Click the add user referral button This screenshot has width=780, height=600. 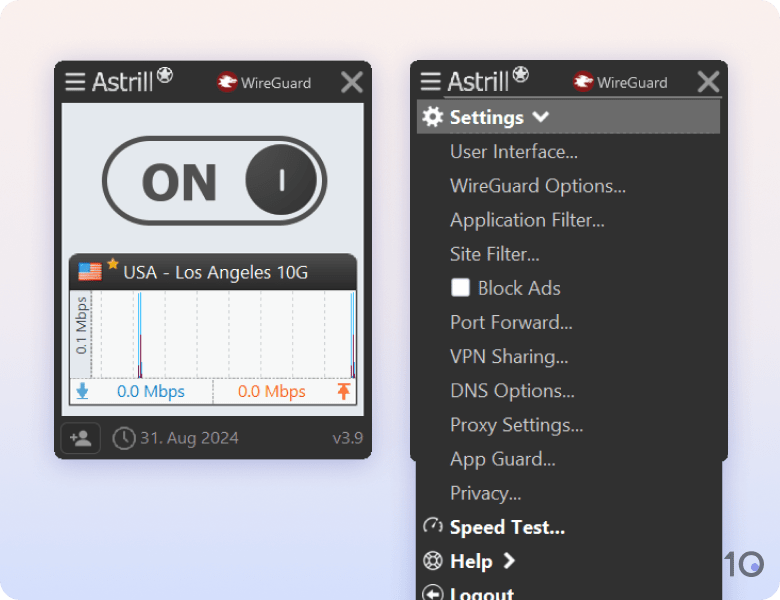(81, 438)
